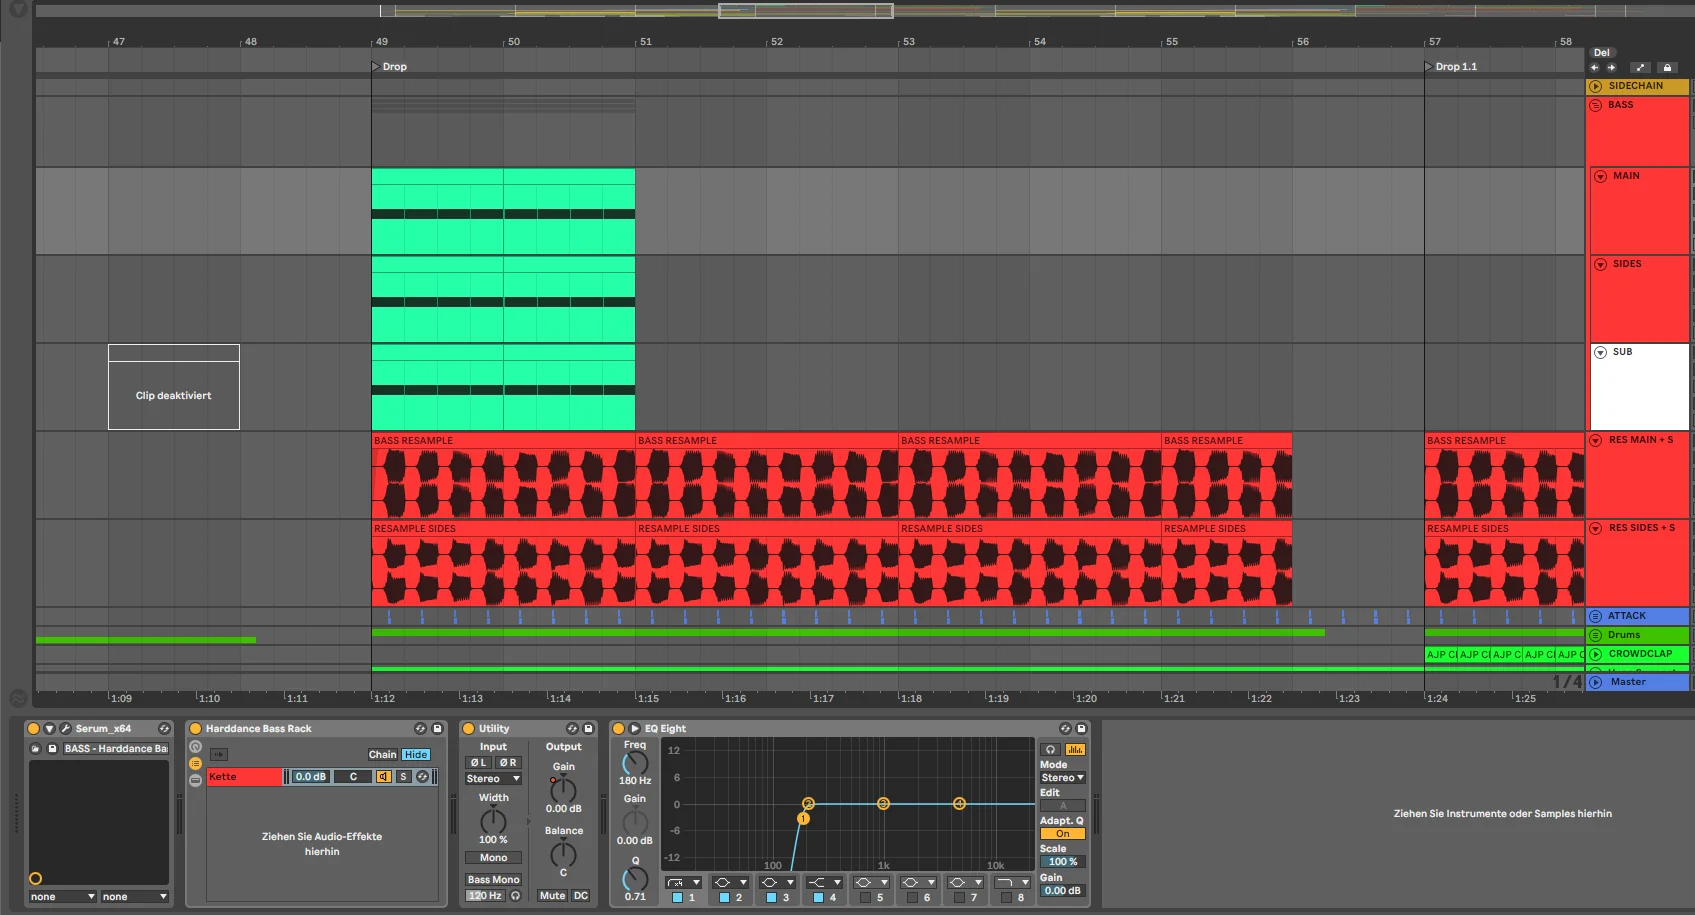The height and width of the screenshot is (915, 1695).
Task: Click the Utility Mute button
Action: coord(552,896)
